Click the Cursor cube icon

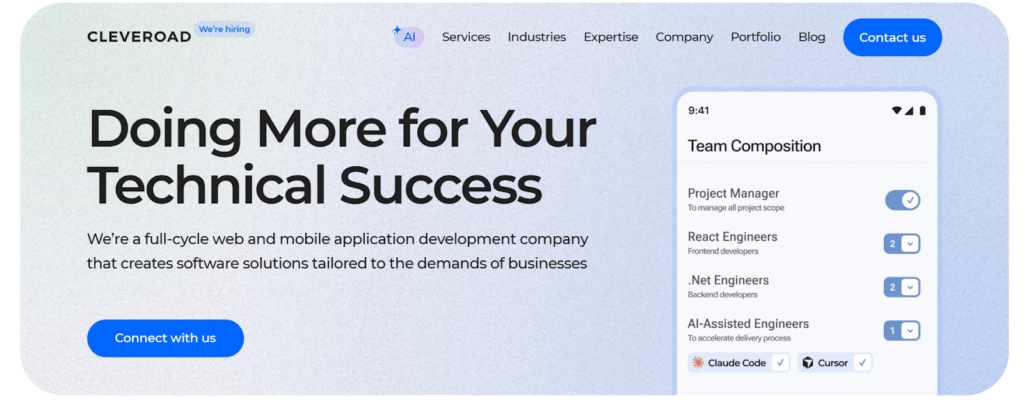pyautogui.click(x=807, y=363)
